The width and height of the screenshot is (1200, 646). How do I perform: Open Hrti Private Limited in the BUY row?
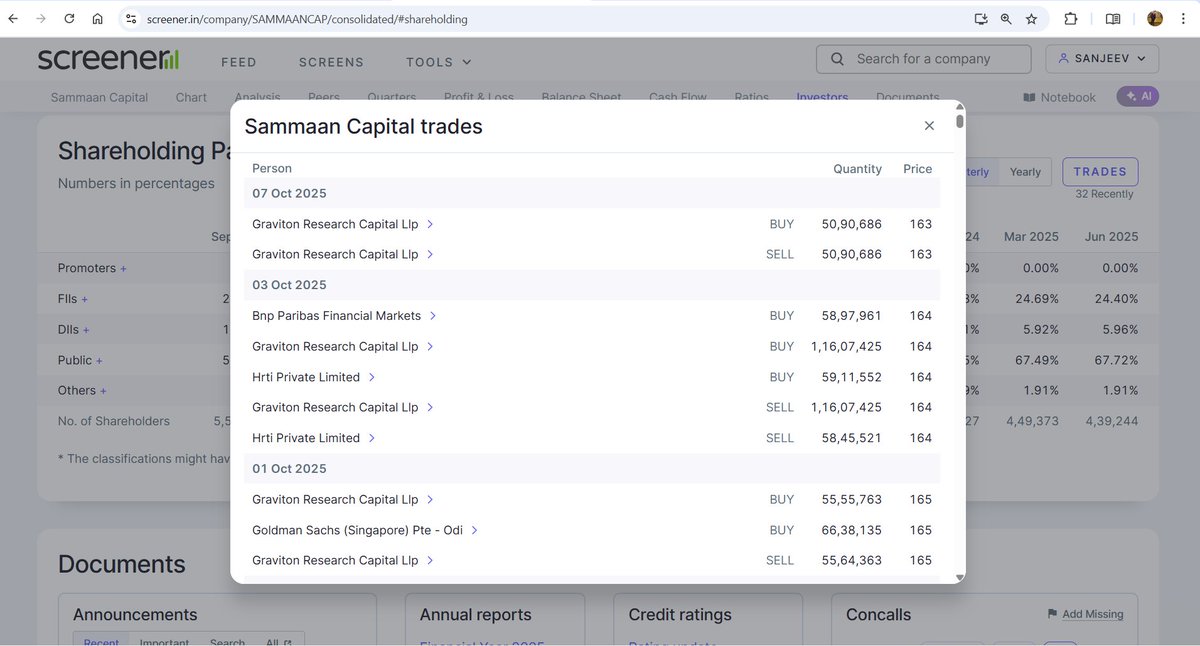pos(314,377)
